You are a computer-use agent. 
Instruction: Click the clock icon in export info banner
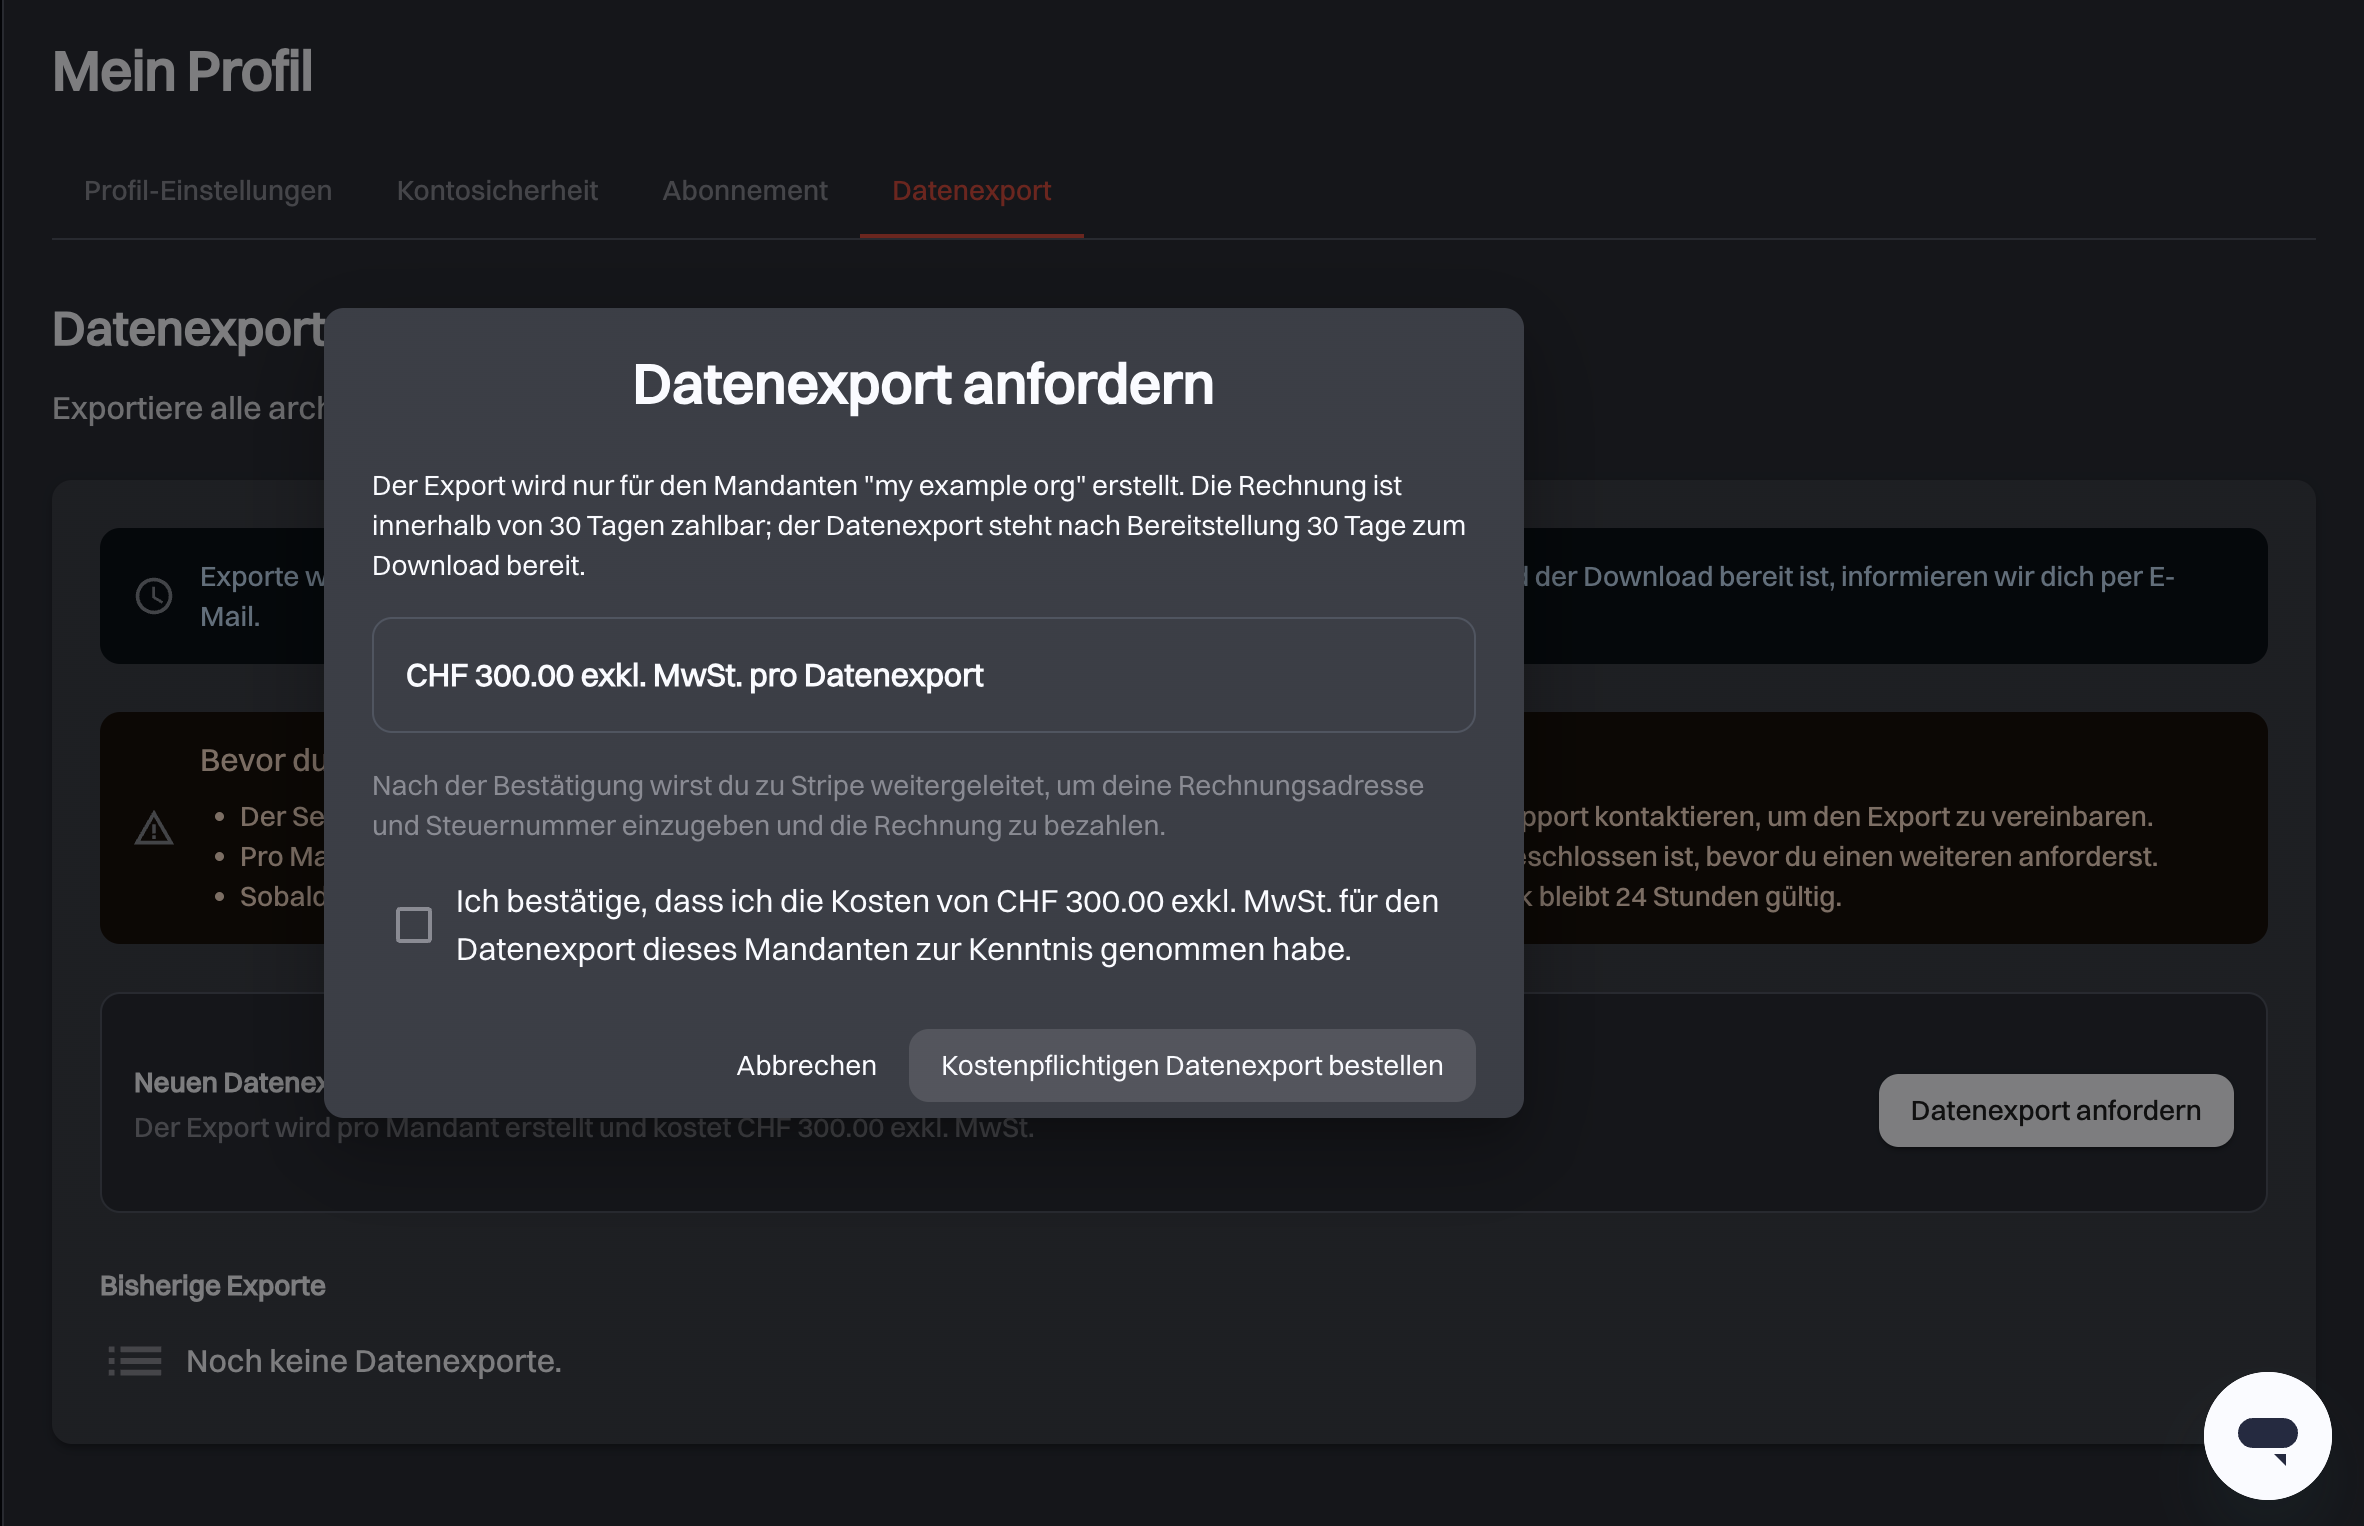154,596
